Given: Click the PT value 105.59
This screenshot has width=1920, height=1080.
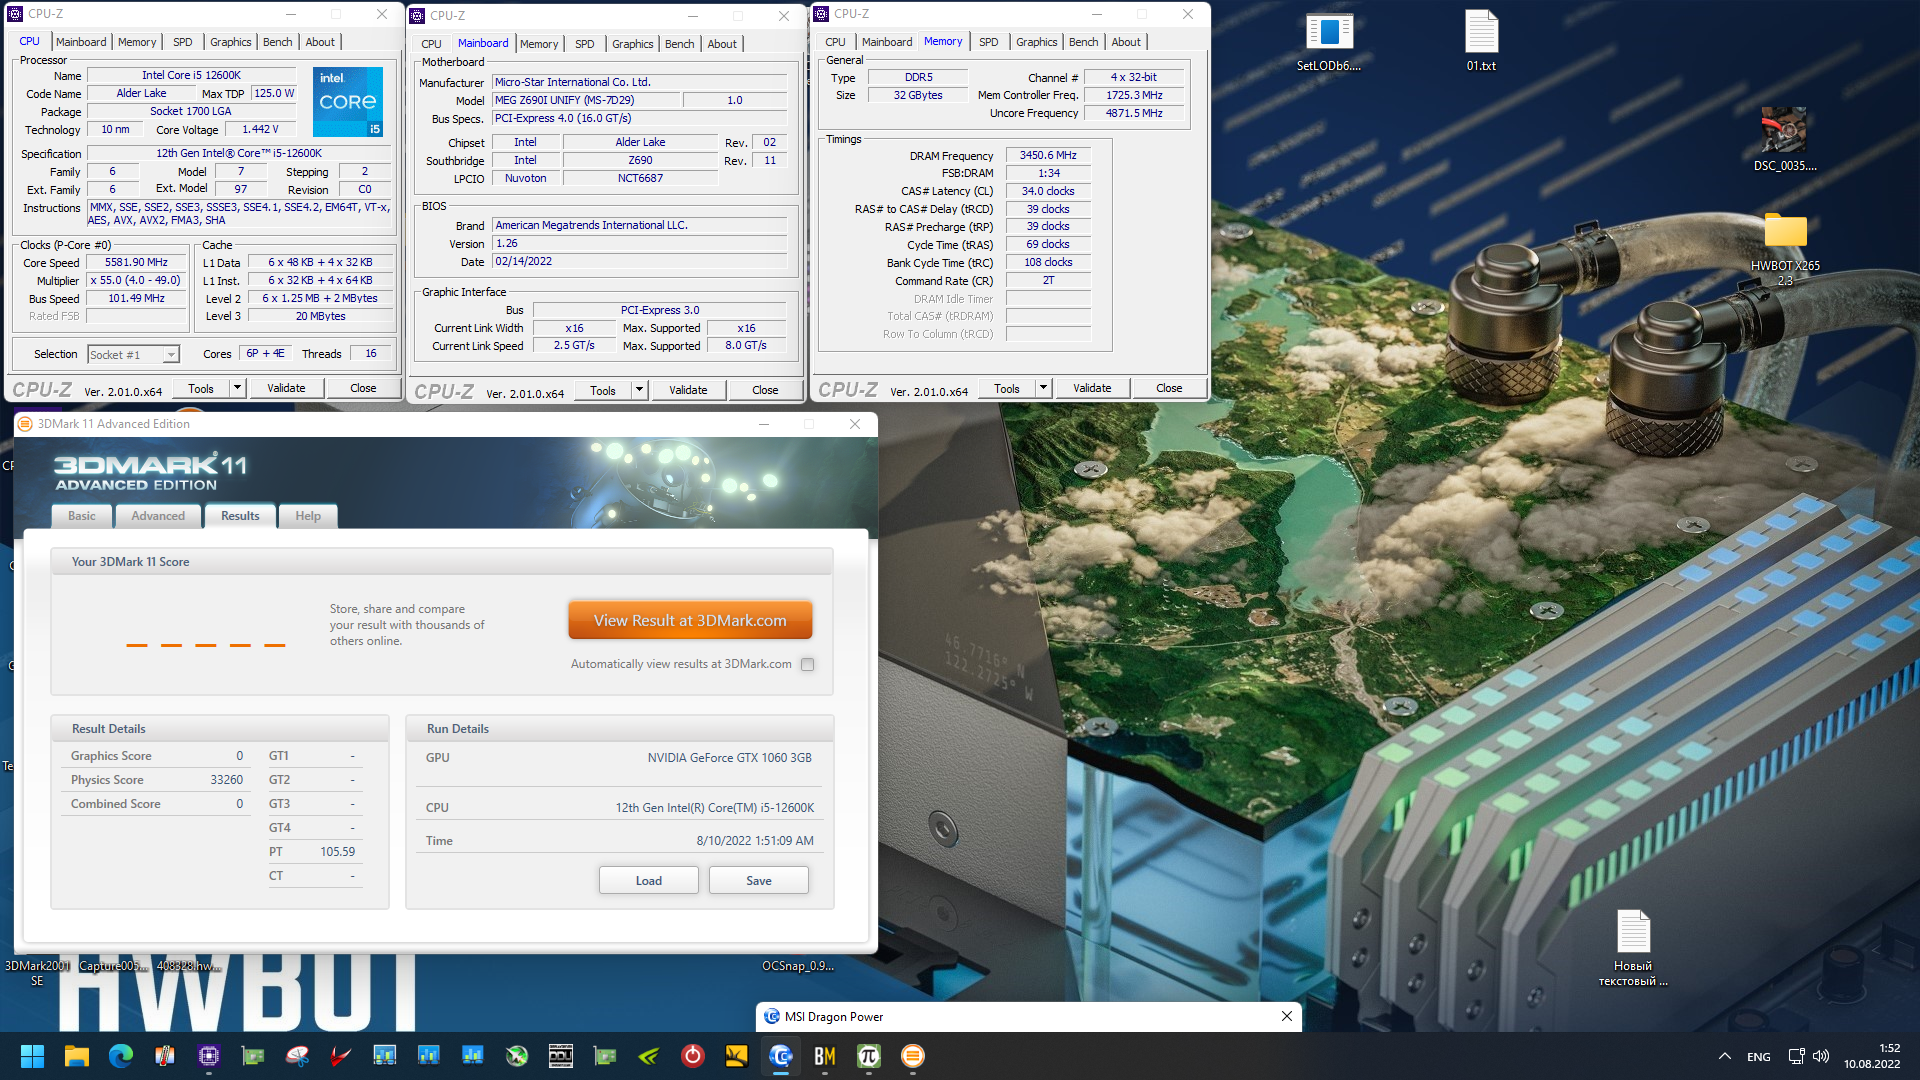Looking at the screenshot, I should pos(337,852).
